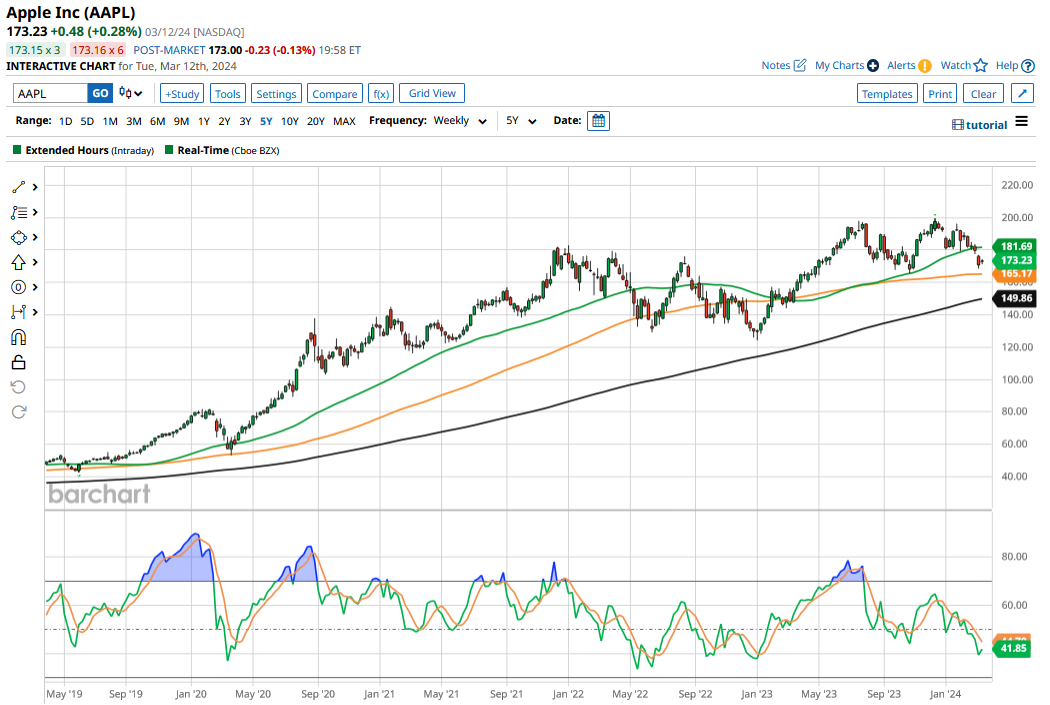Viewport: 1050px width, 705px height.
Task: Open the 5Y period dropdown
Action: (x=521, y=121)
